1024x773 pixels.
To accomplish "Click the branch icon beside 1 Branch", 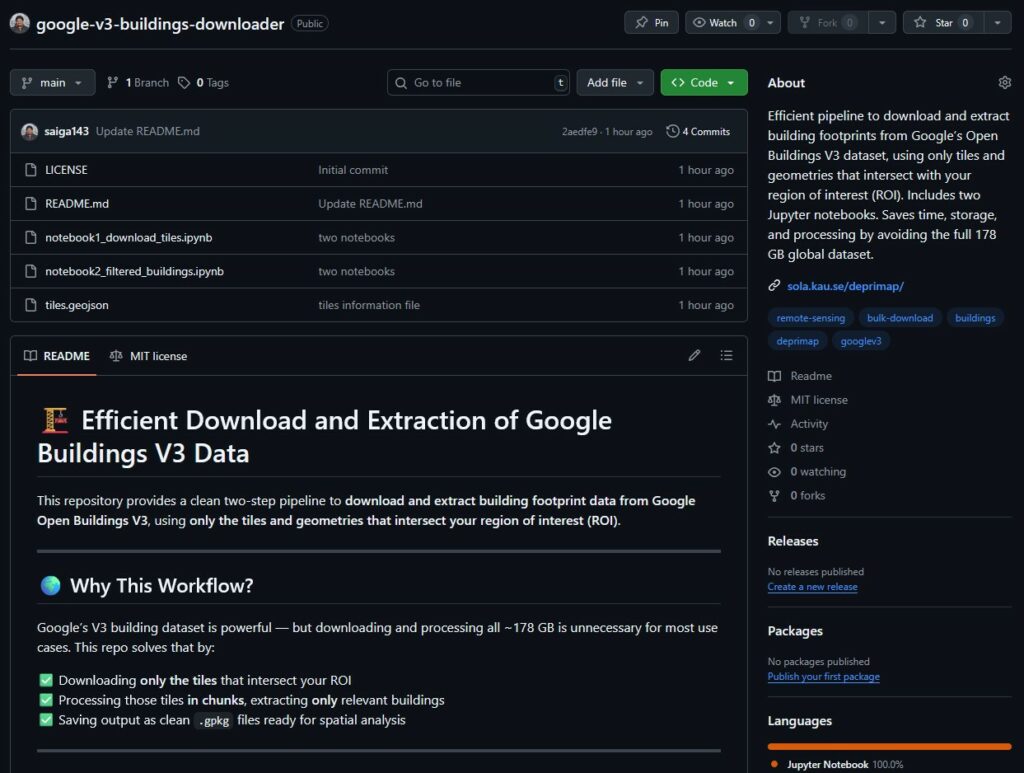I will 112,82.
